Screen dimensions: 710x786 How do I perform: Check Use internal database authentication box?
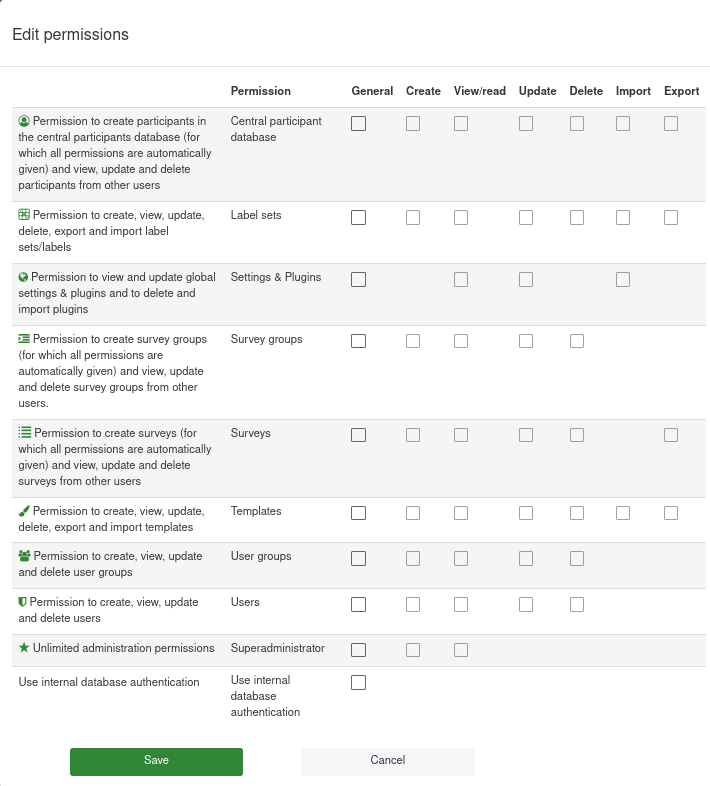(359, 683)
